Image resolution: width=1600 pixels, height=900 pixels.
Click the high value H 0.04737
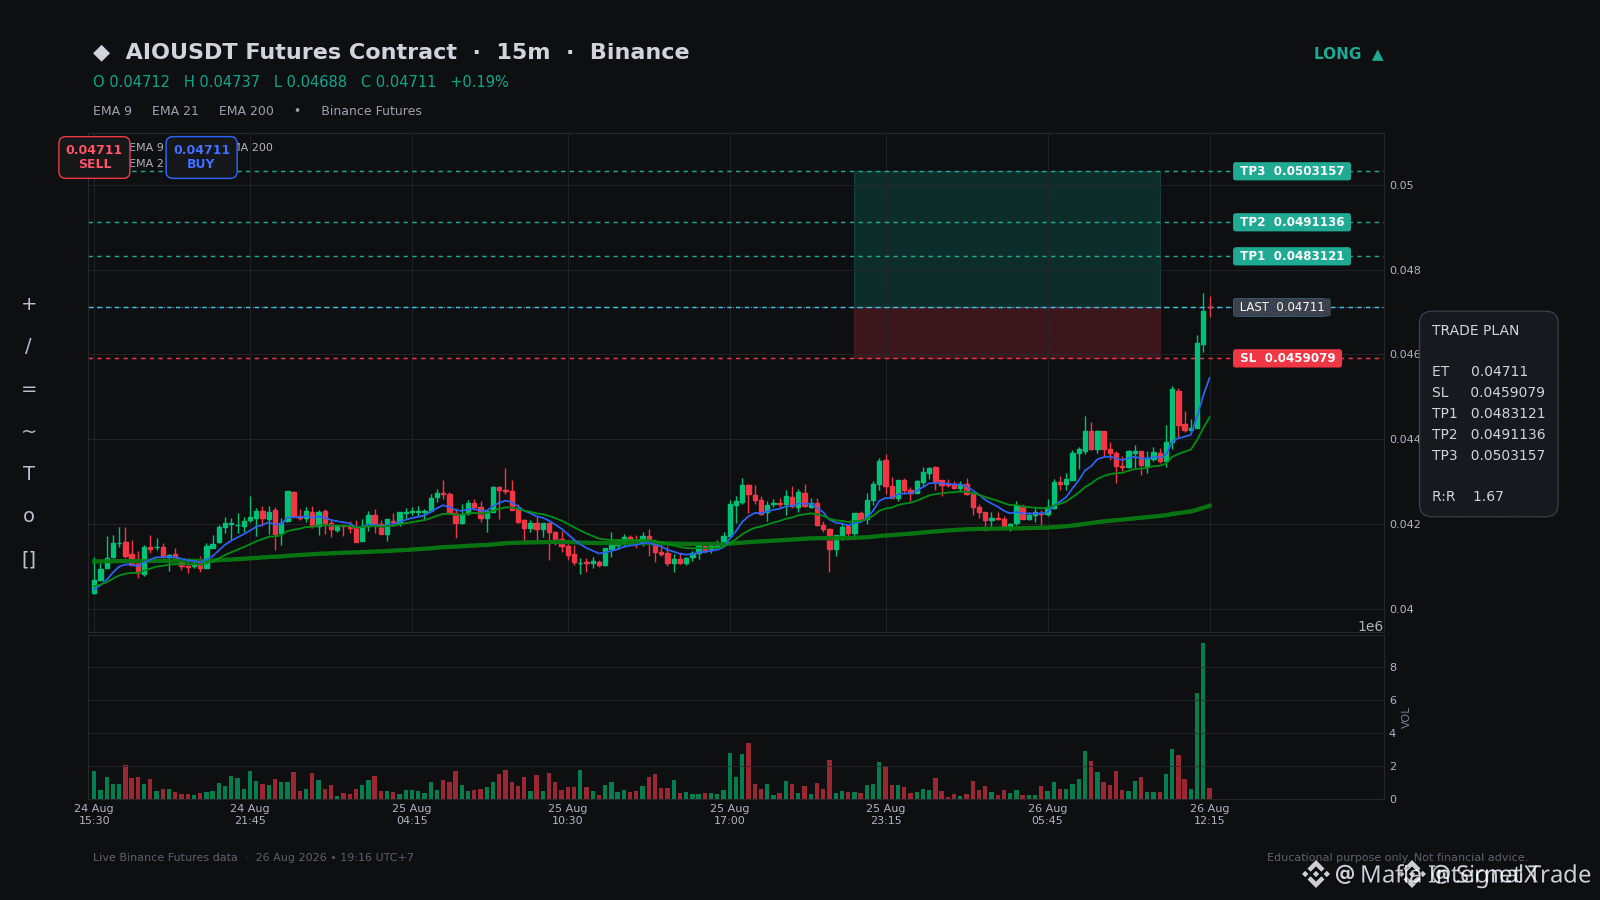pos(221,82)
